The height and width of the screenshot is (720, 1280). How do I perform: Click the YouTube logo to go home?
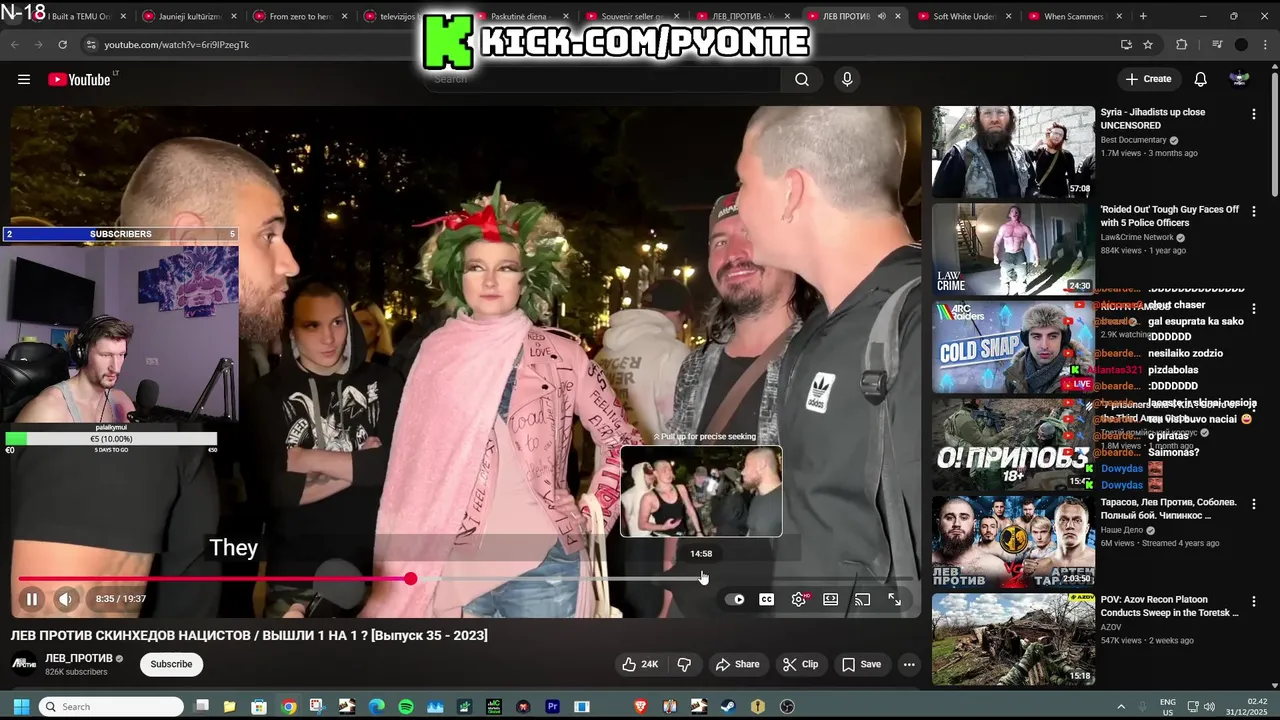click(80, 79)
